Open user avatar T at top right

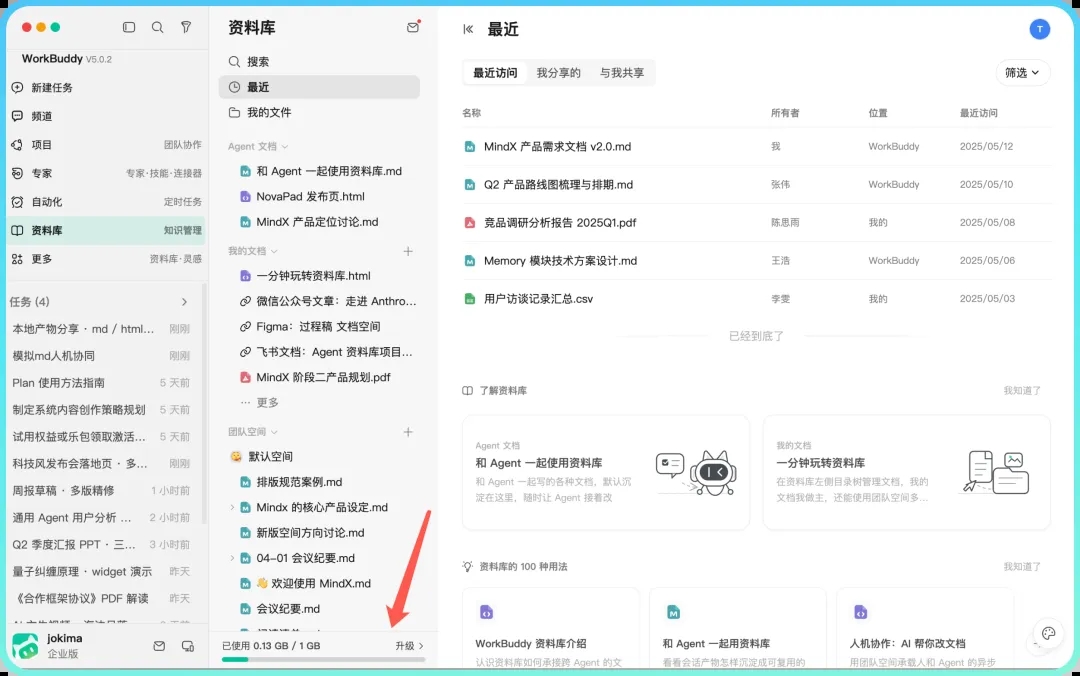pos(1039,29)
